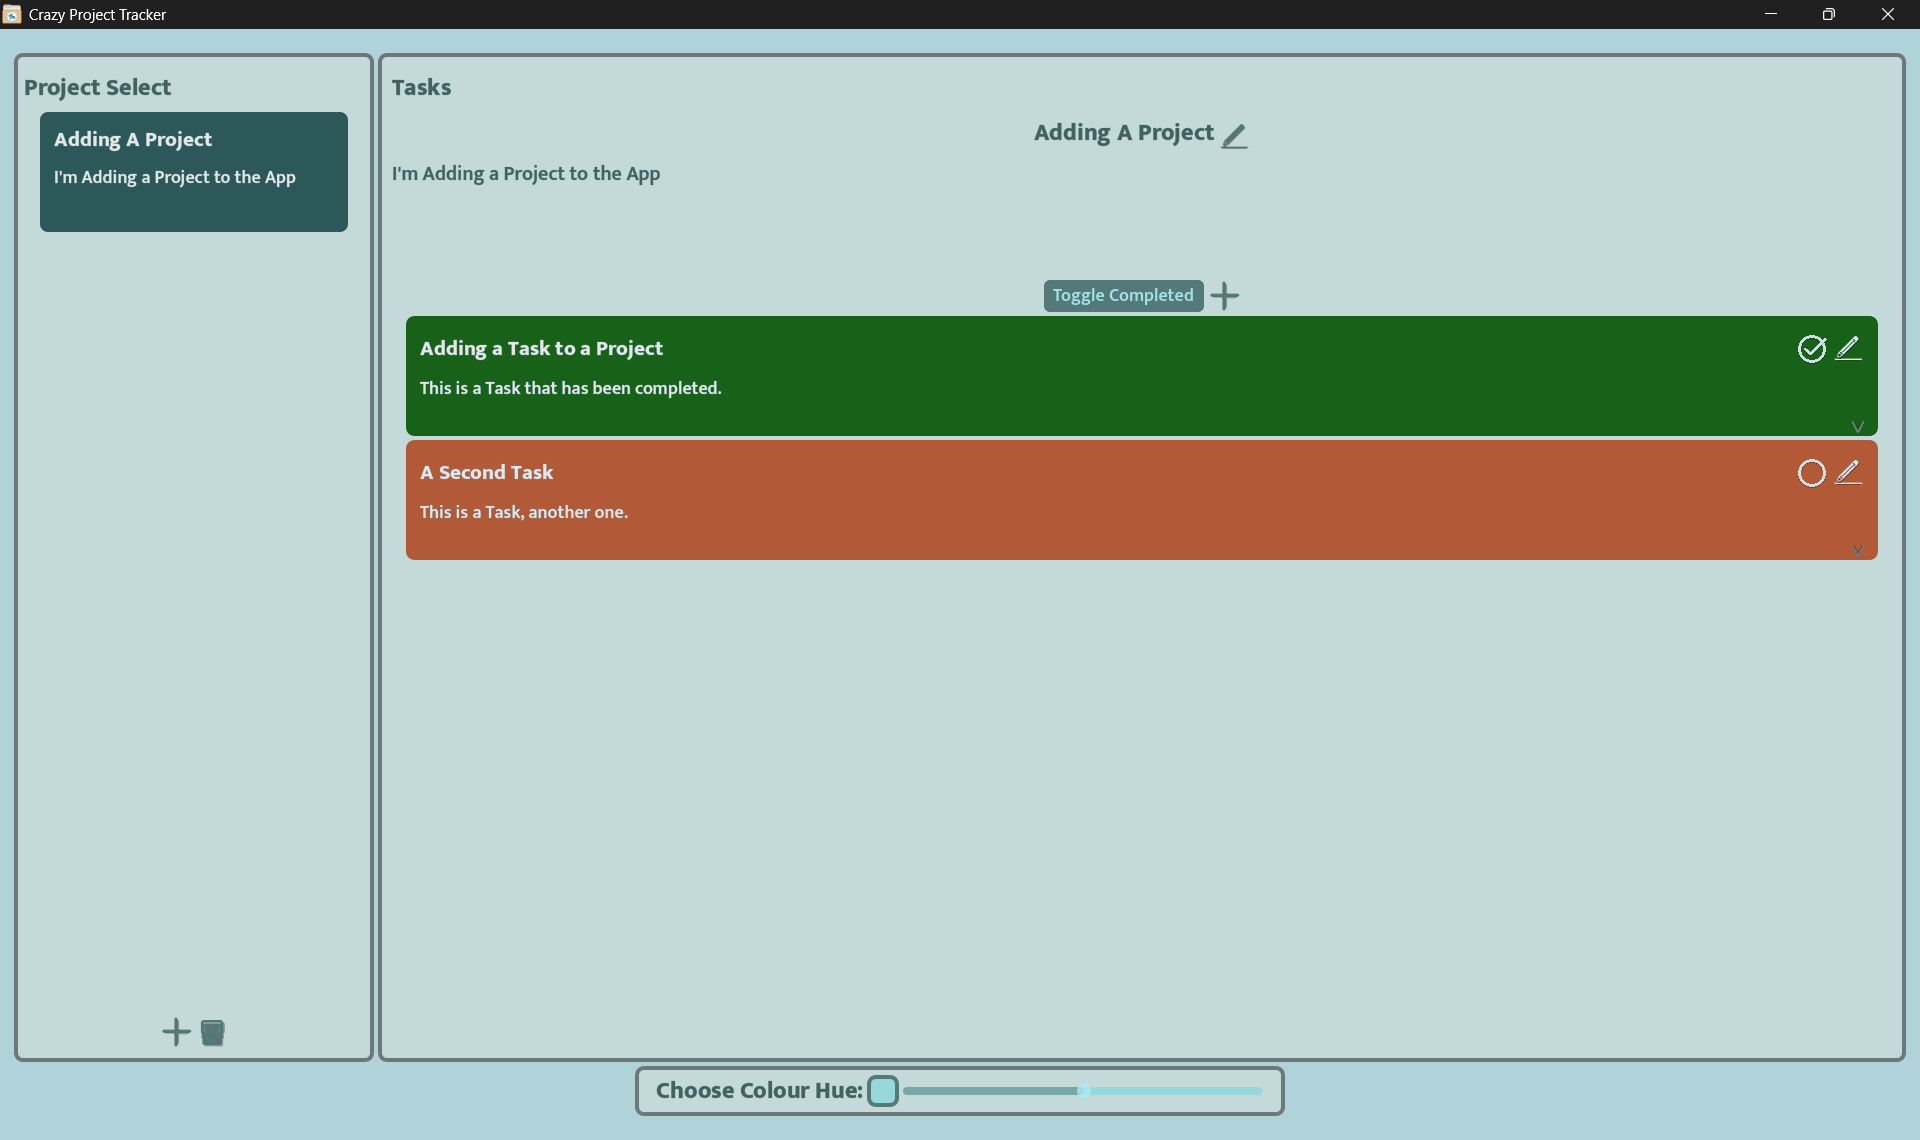Expand 'A Second Task' card chevron
Screen dimensions: 1920x1140
point(1857,551)
